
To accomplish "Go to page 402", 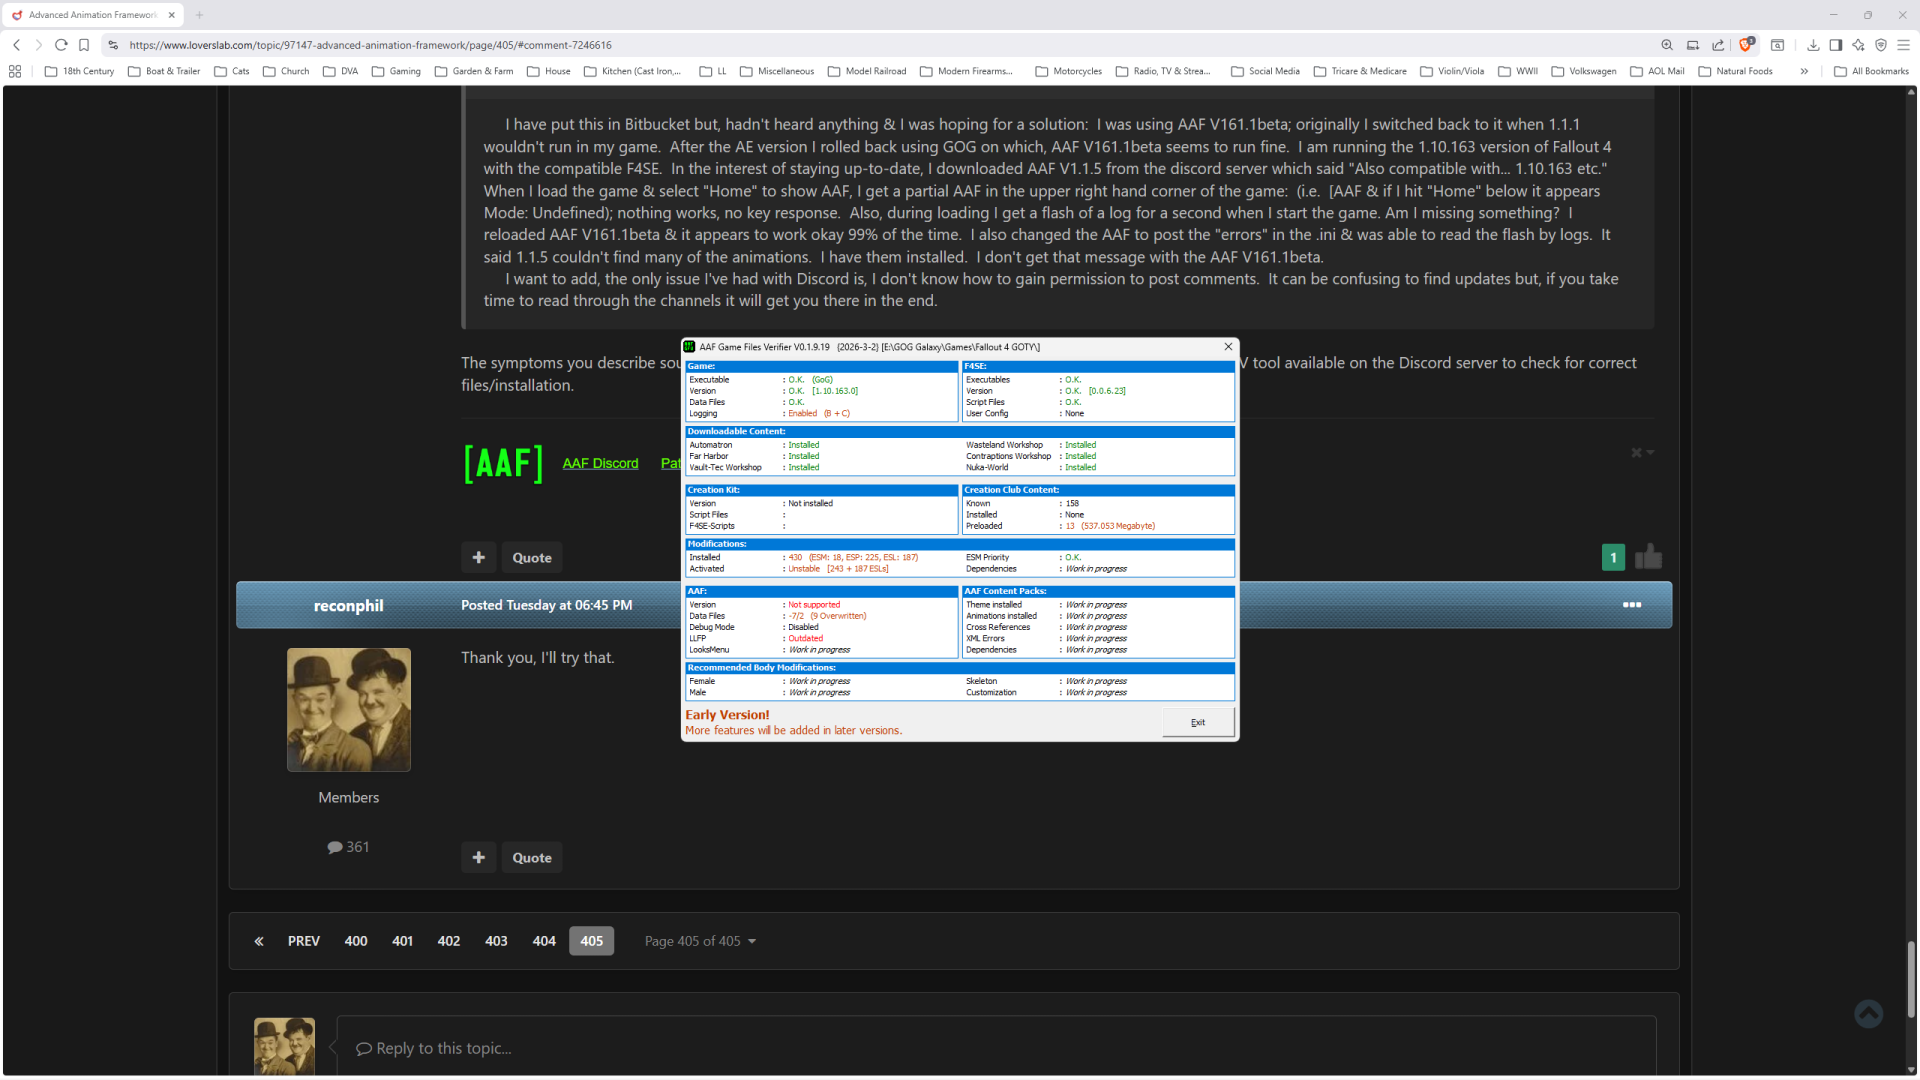I will click(x=449, y=941).
